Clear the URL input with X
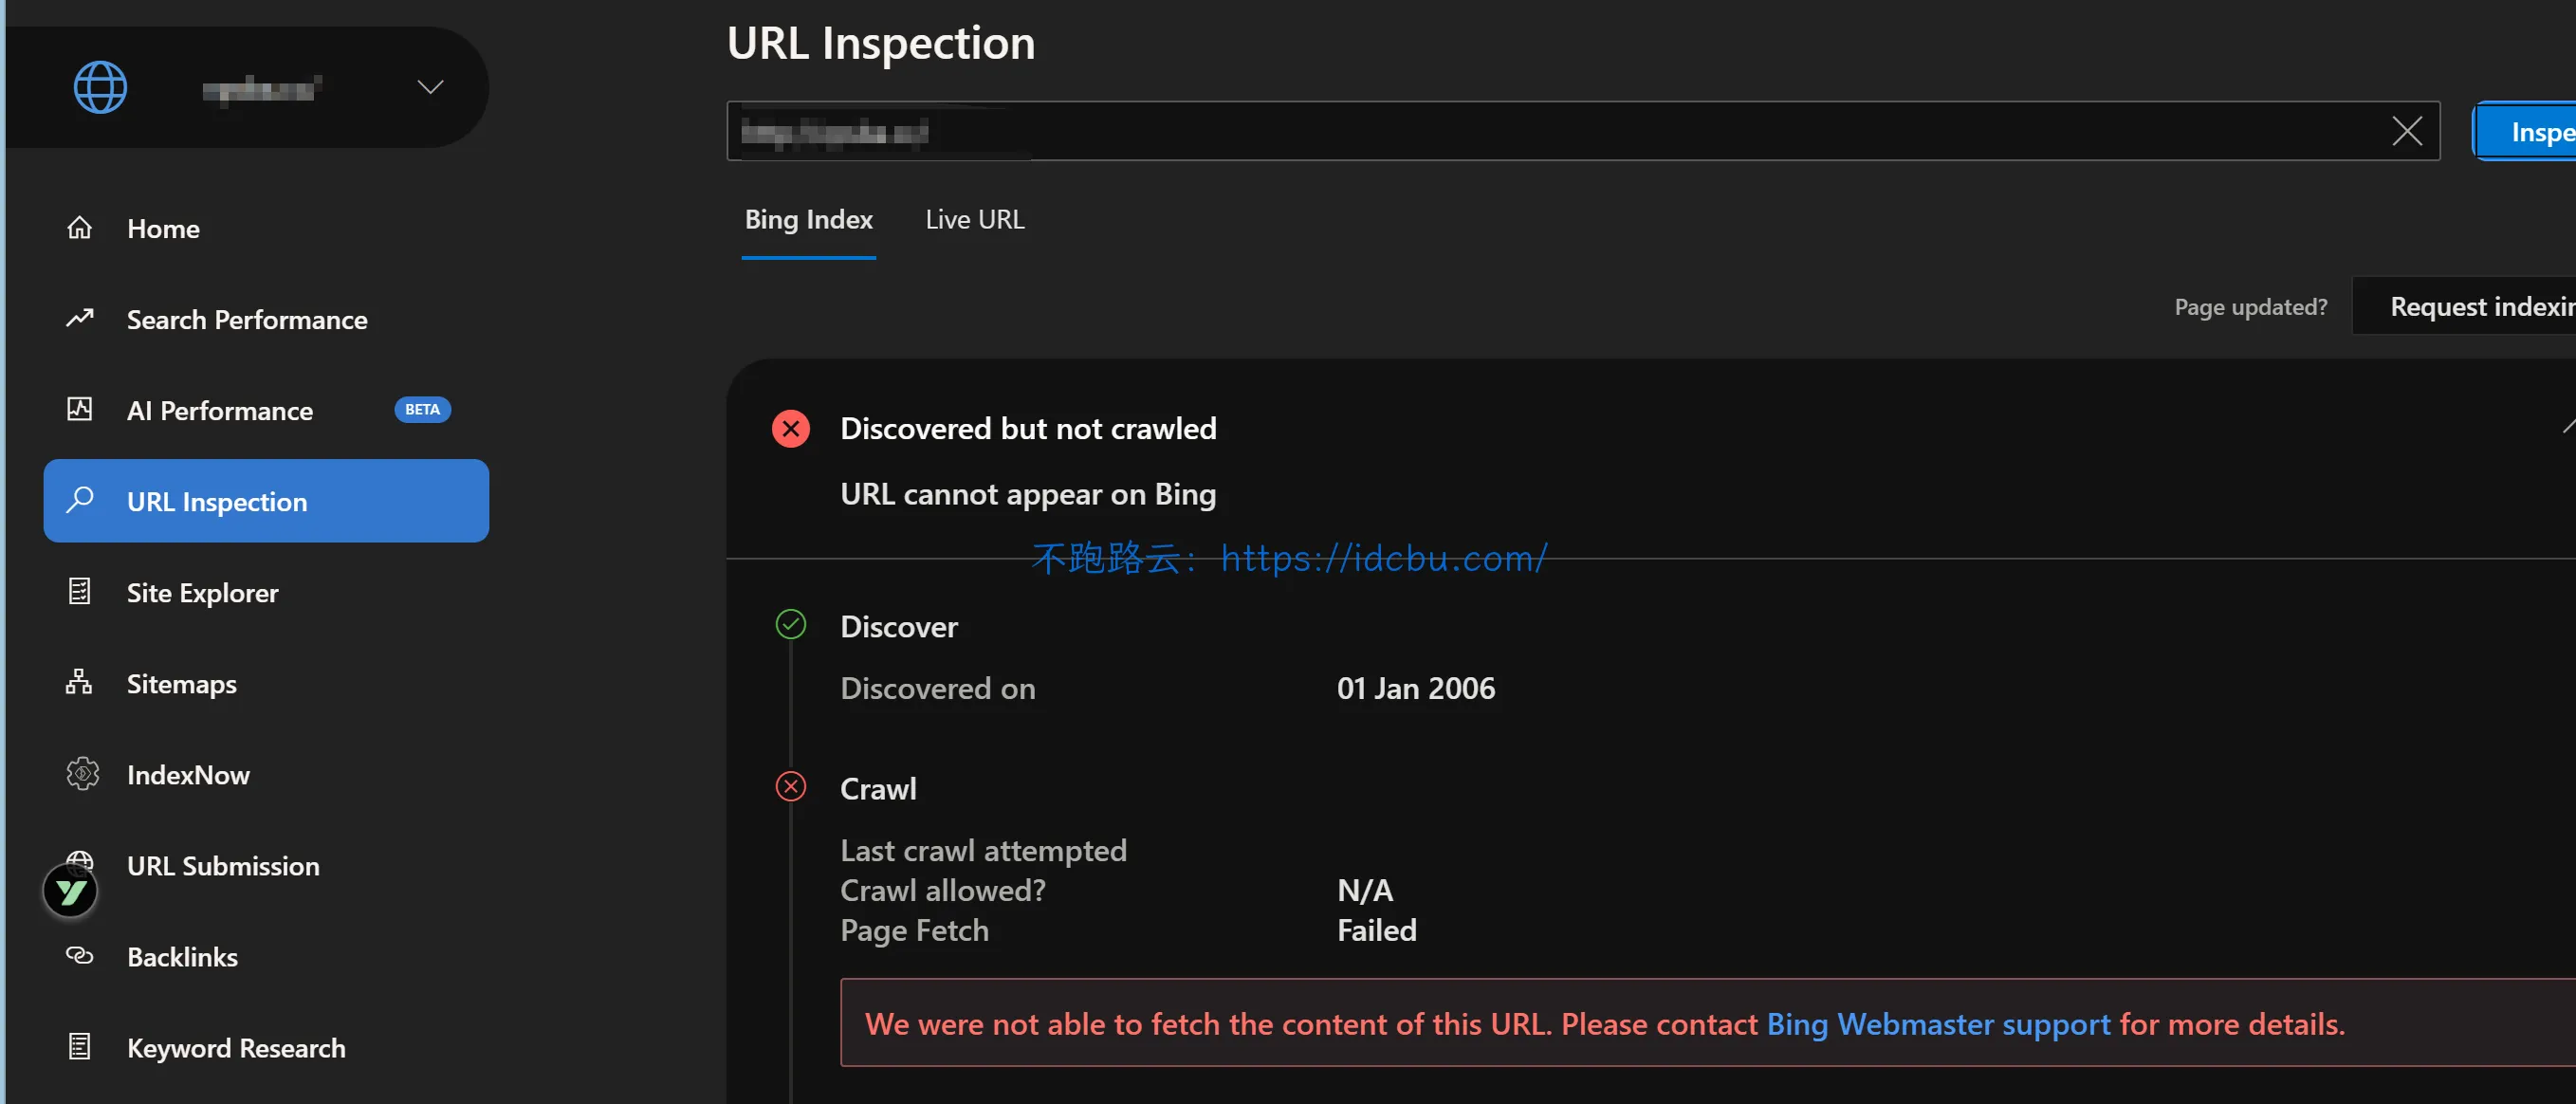The width and height of the screenshot is (2576, 1104). pos(2406,131)
